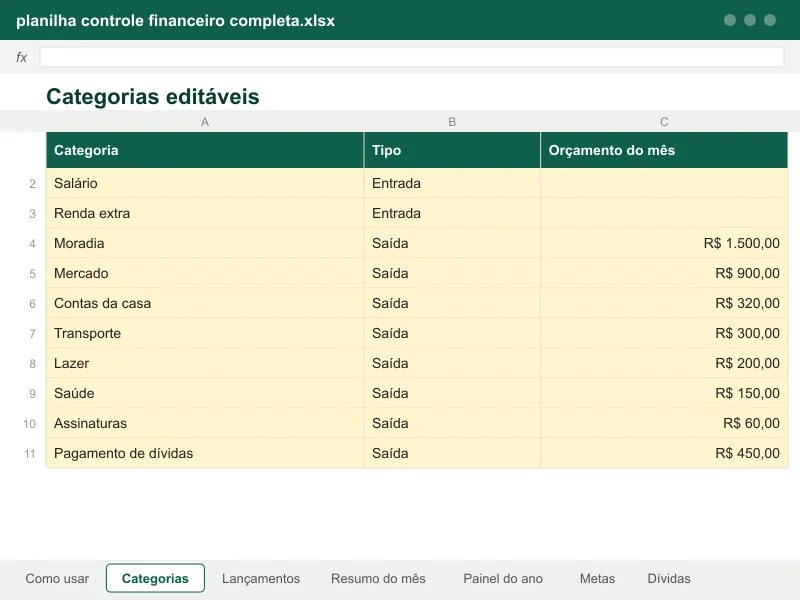Viewport: 800px width, 600px height.
Task: Select the R$ 1.500,00 budget cell
Action: pyautogui.click(x=664, y=243)
